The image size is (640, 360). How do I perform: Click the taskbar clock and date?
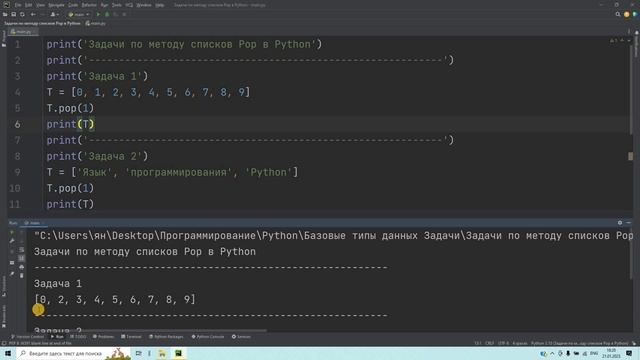(611, 353)
